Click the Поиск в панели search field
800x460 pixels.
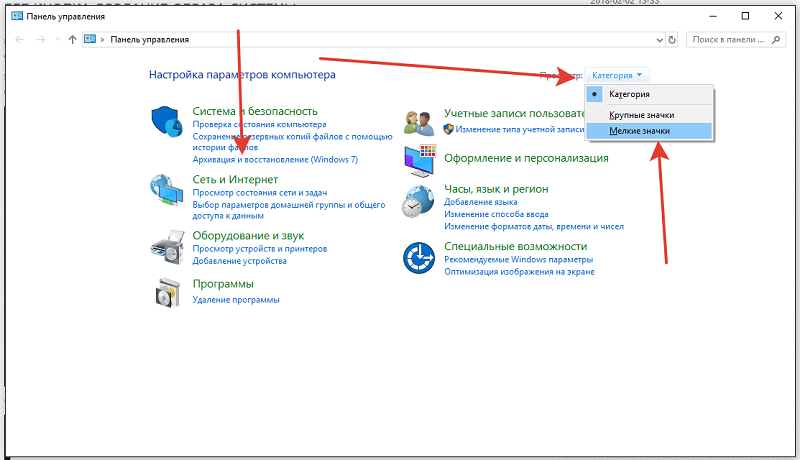pyautogui.click(x=736, y=39)
